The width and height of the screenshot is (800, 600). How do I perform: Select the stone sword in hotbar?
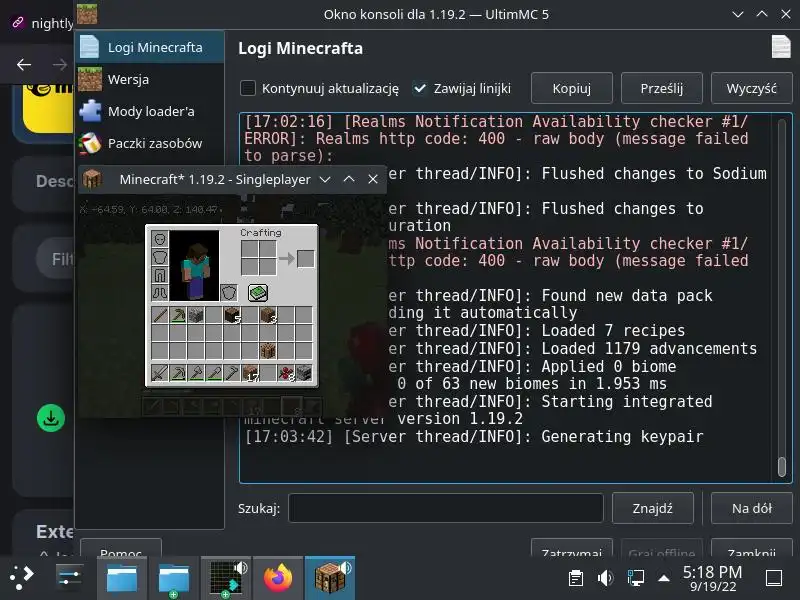[160, 373]
